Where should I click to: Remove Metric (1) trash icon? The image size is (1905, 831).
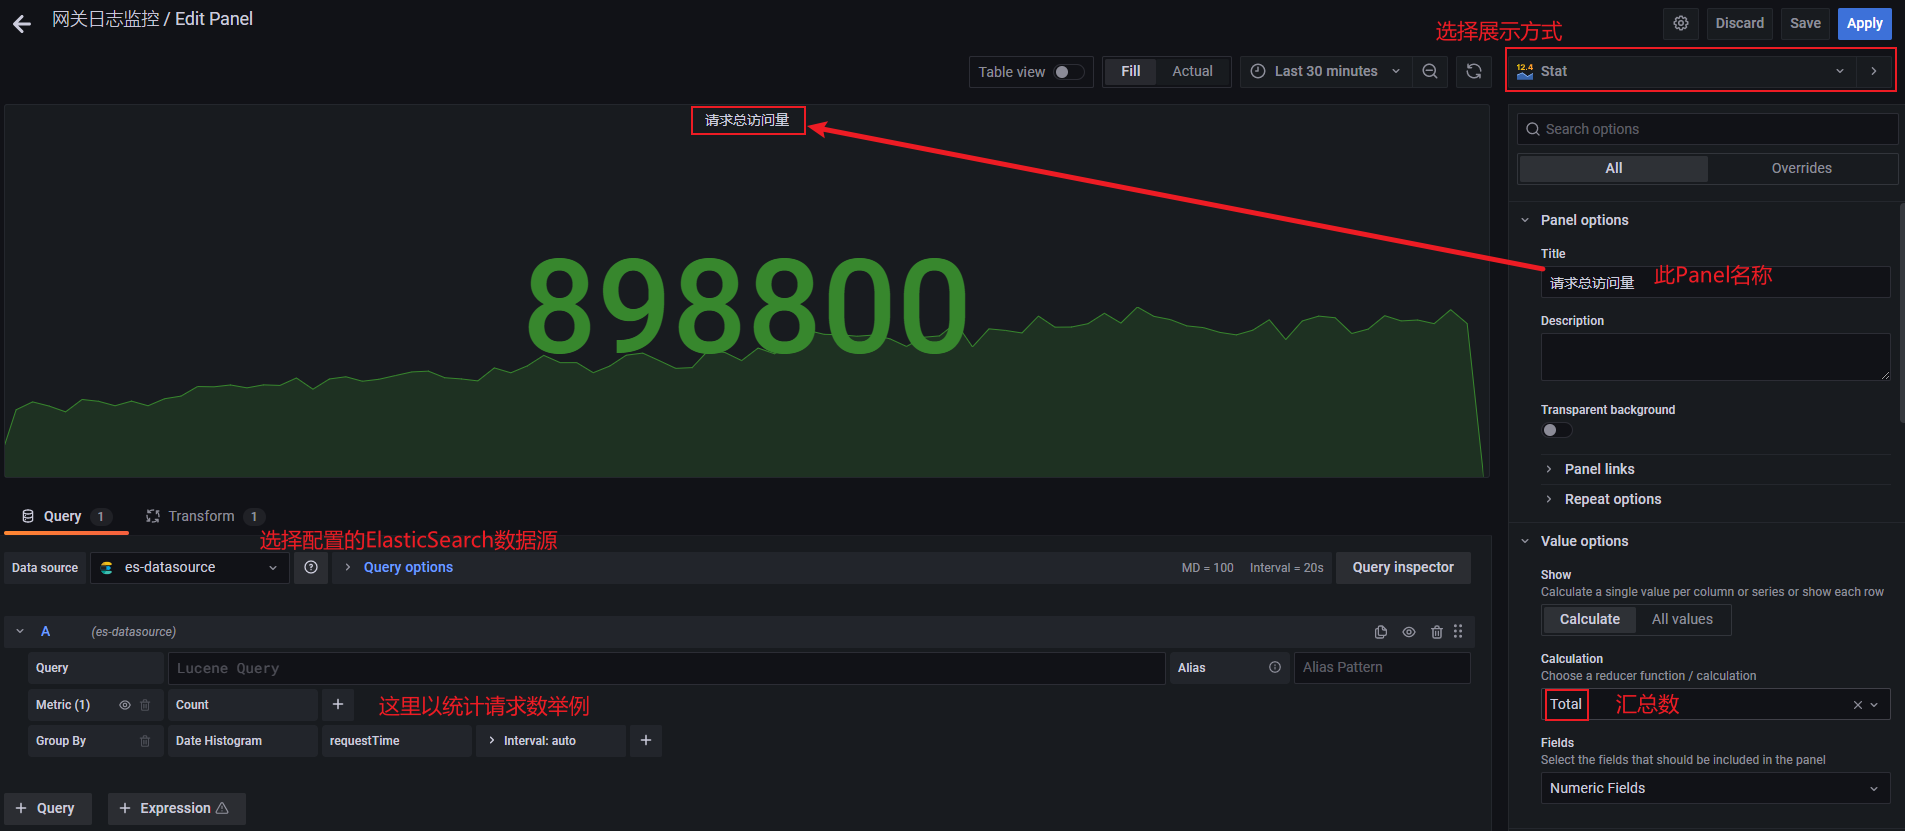[145, 705]
